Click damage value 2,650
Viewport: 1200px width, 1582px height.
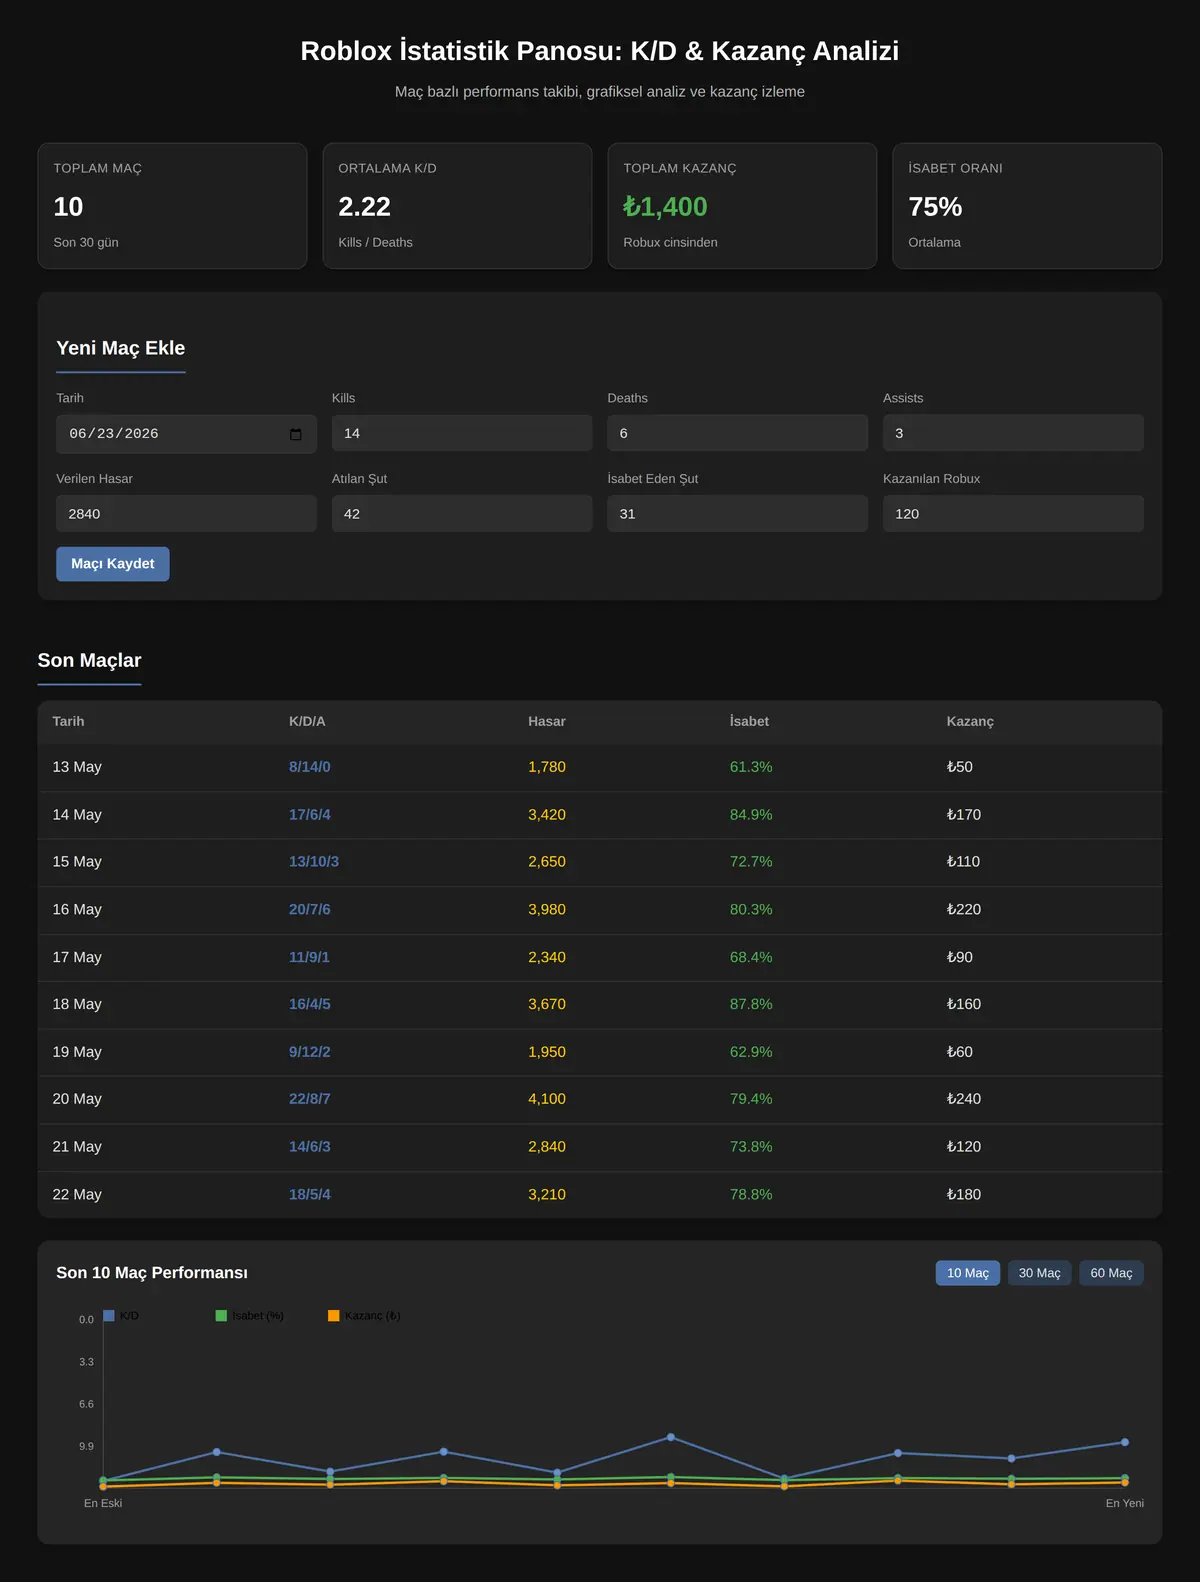click(547, 862)
